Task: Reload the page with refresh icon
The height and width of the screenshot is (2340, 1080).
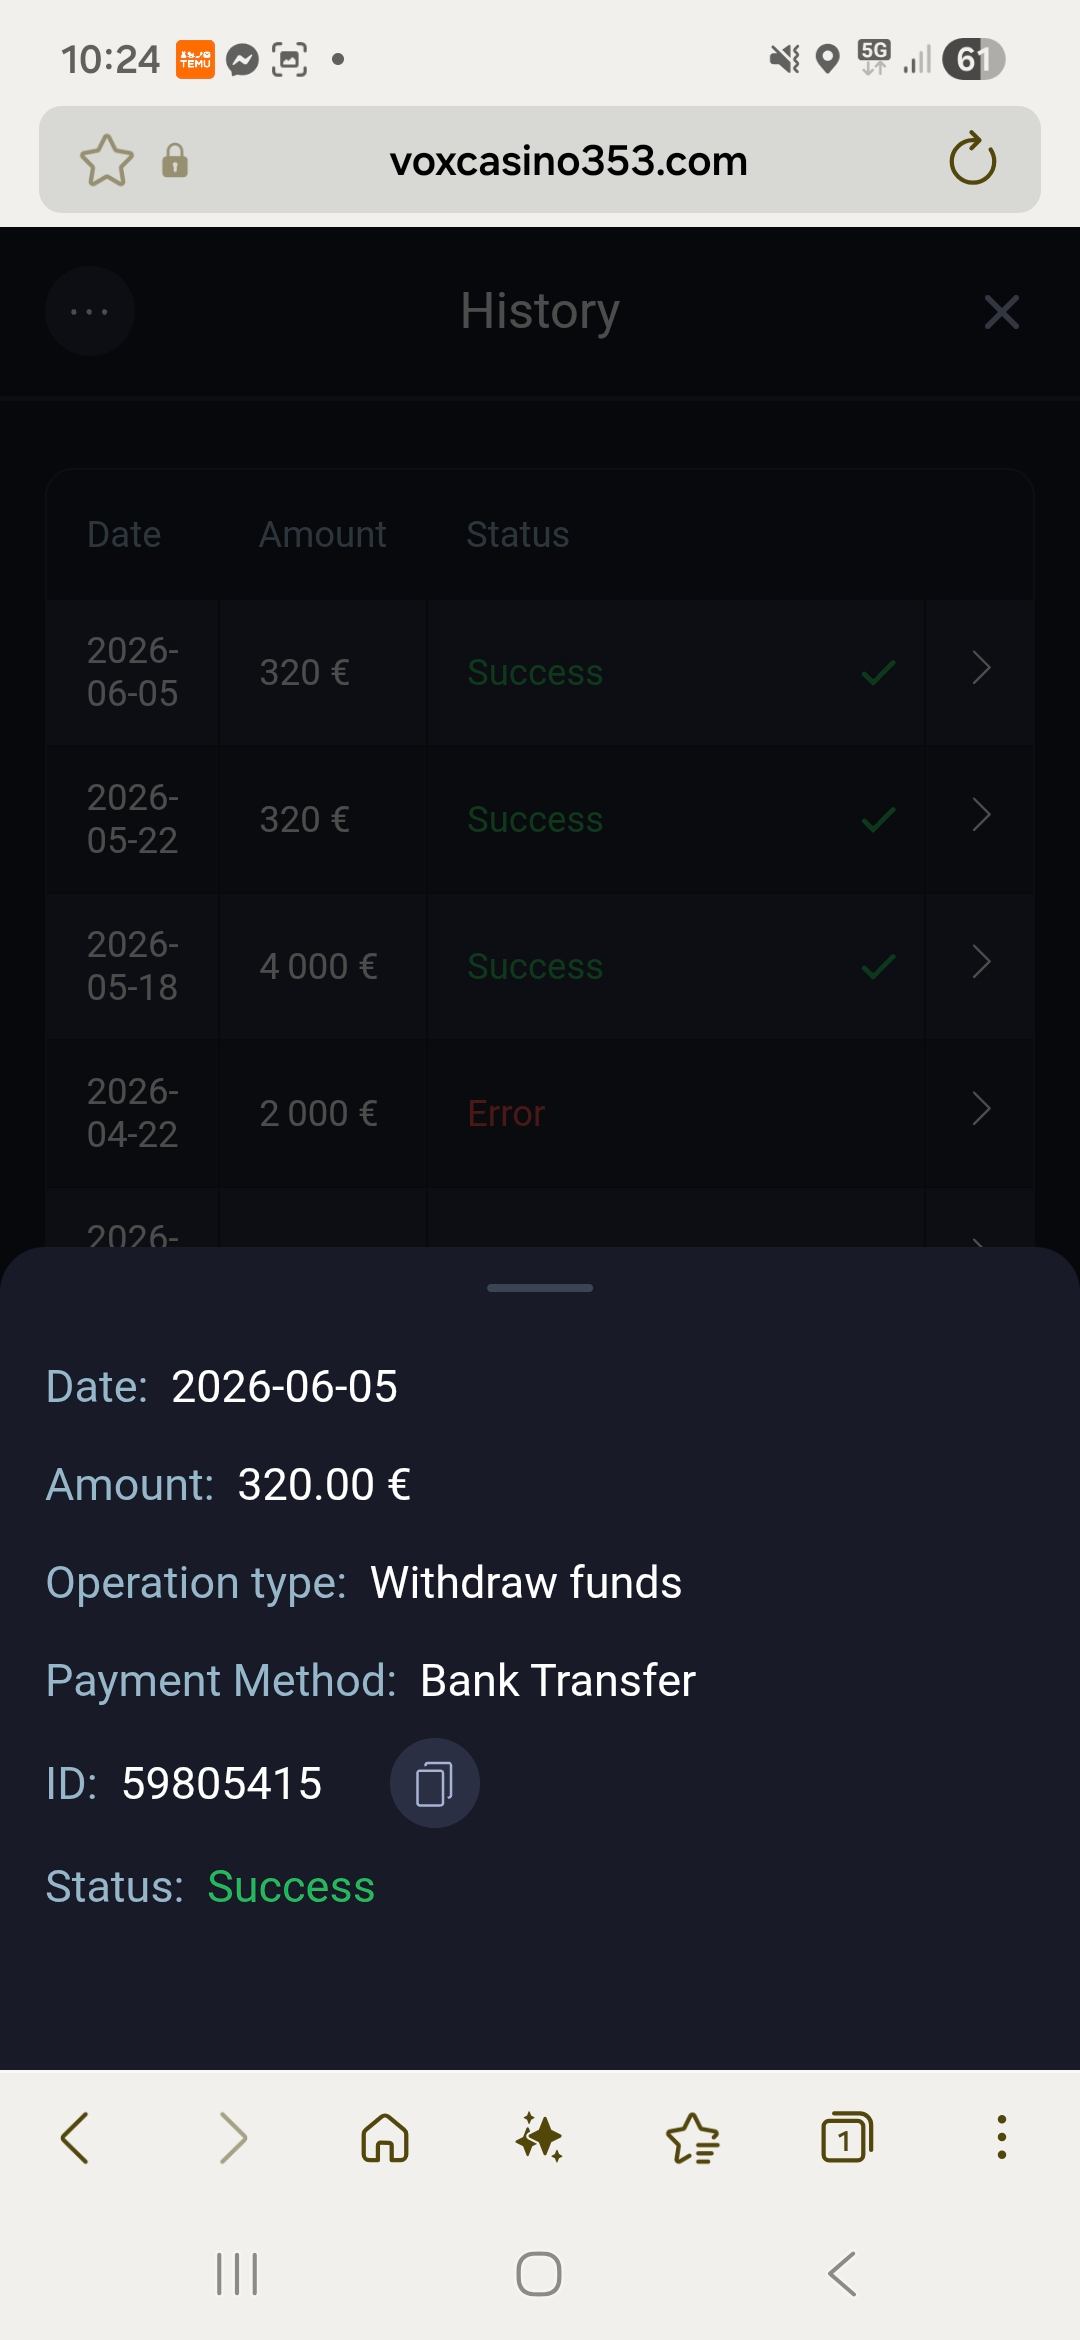Action: coord(972,160)
